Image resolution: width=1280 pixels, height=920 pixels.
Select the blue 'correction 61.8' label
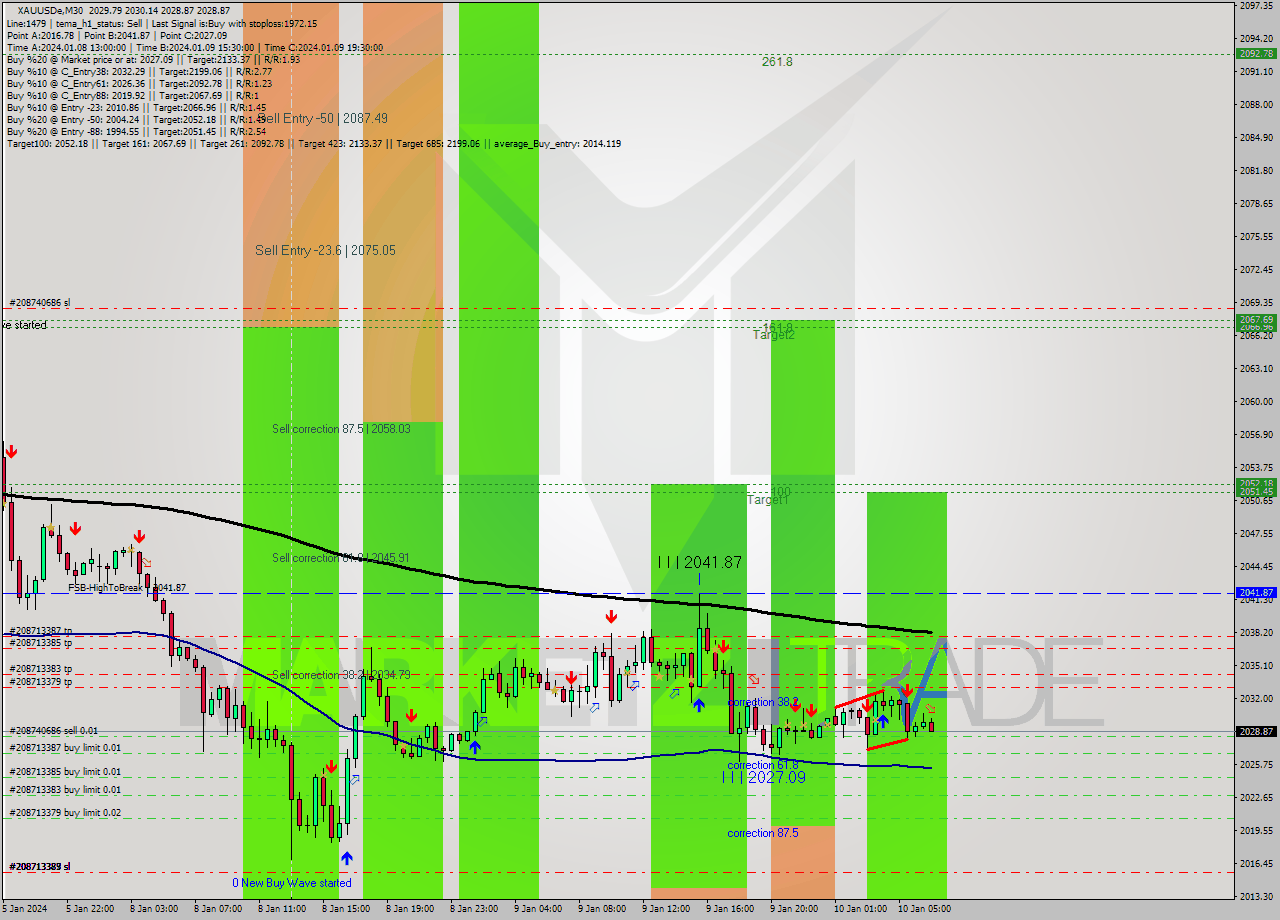coord(763,765)
